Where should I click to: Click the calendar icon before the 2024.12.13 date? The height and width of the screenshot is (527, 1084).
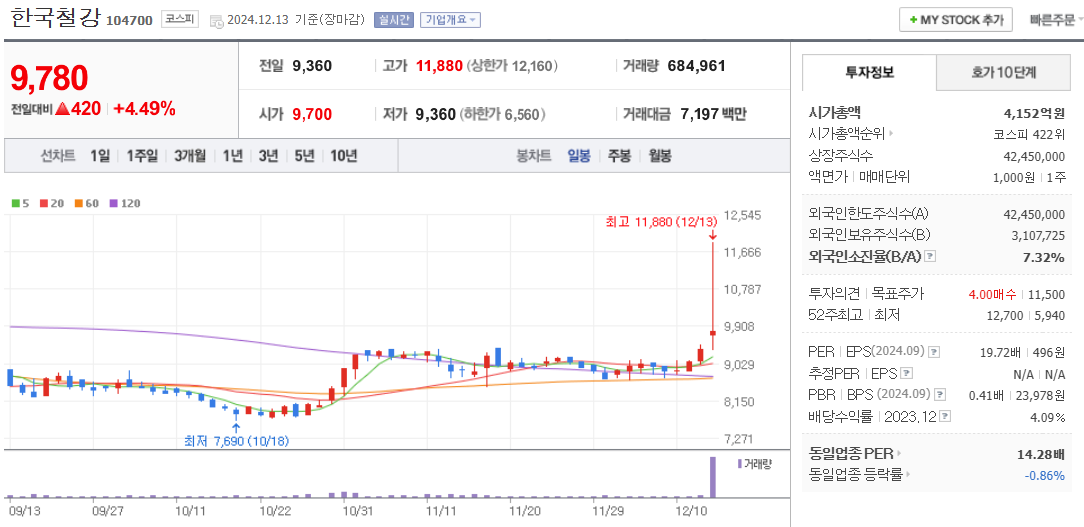[x=216, y=20]
